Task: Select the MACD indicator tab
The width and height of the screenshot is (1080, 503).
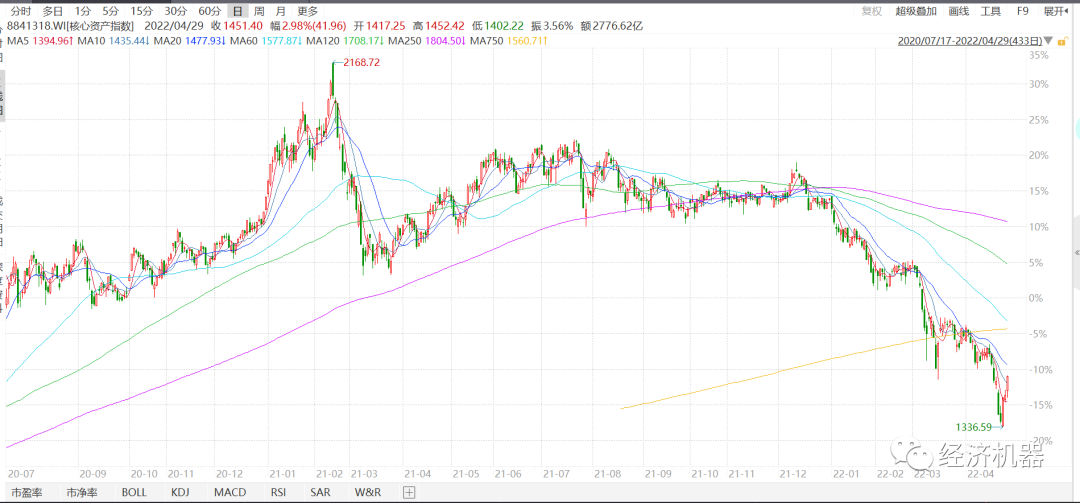Action: pos(229,492)
